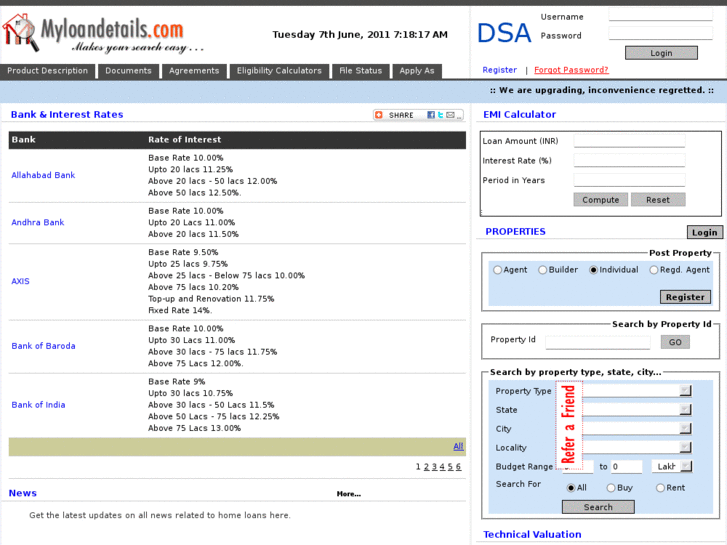Select the Builder radio button
Image resolution: width=727 pixels, height=545 pixels.
542,270
